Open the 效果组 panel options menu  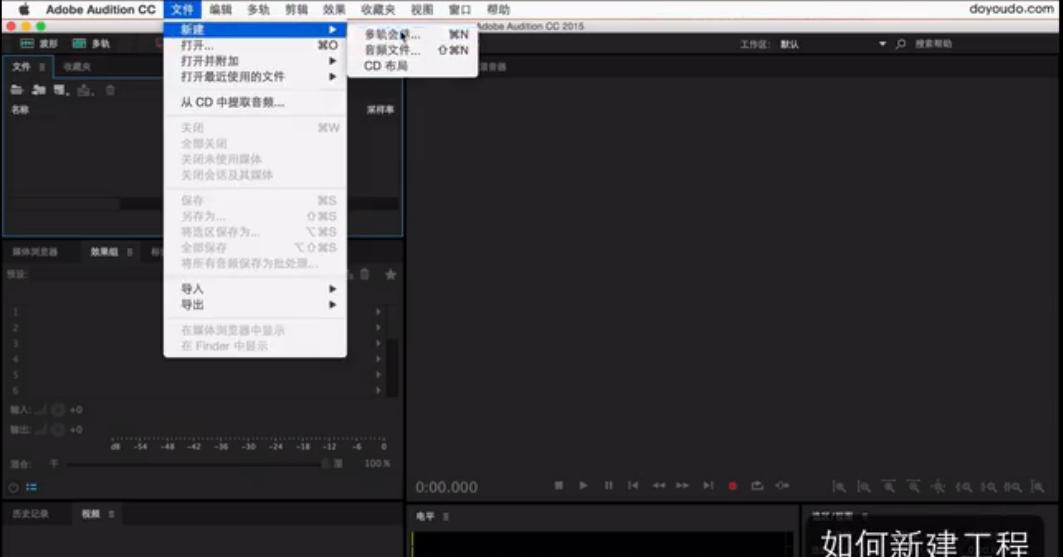pos(129,252)
